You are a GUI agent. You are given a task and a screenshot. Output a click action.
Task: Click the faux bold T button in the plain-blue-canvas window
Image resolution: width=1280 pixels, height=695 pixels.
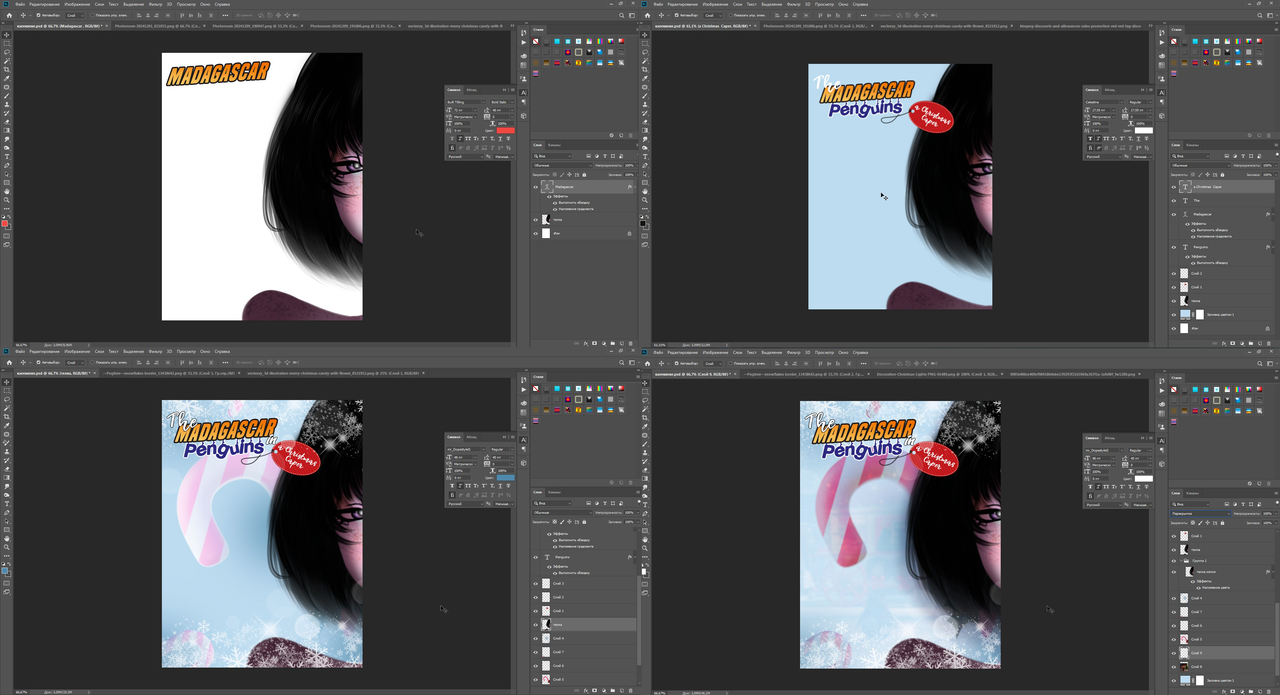point(1090,139)
